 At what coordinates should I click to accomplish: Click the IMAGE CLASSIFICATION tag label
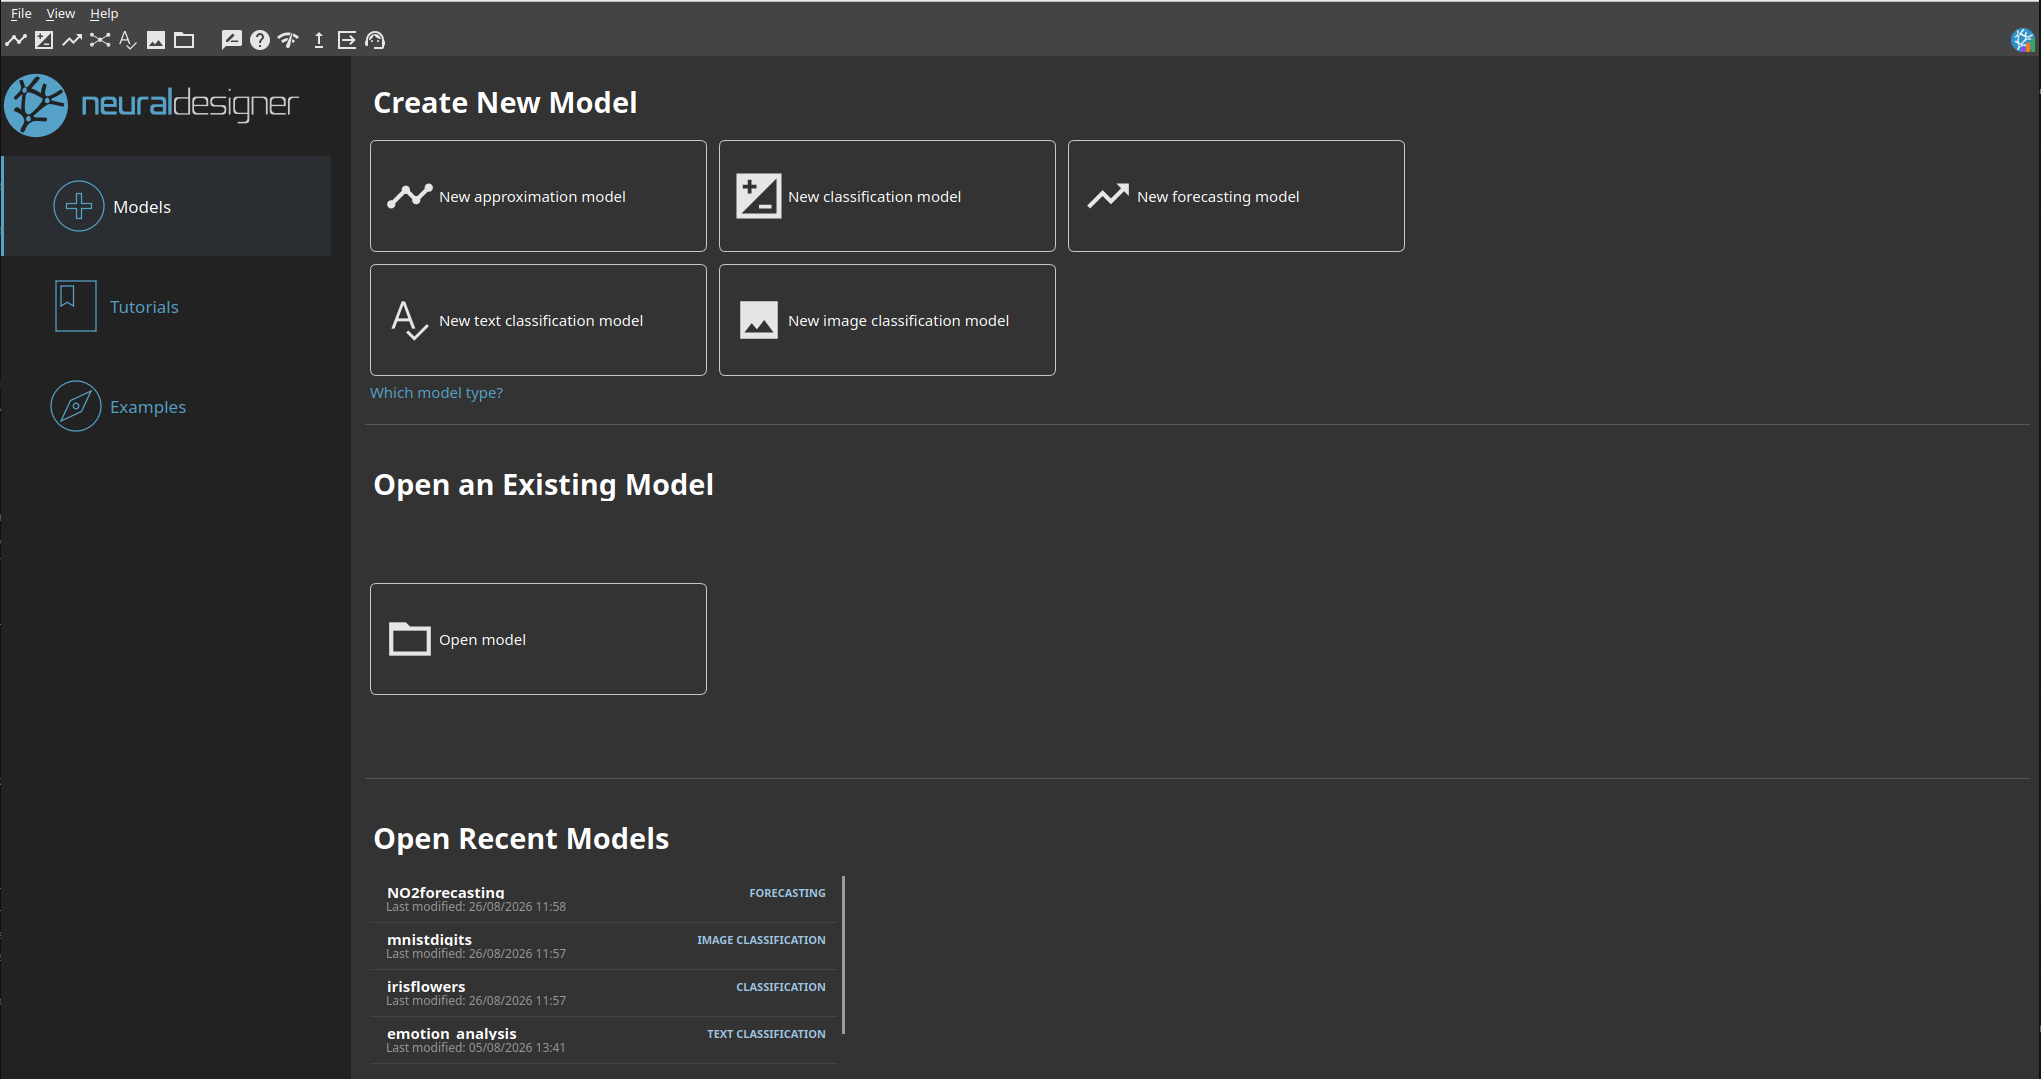click(x=761, y=940)
